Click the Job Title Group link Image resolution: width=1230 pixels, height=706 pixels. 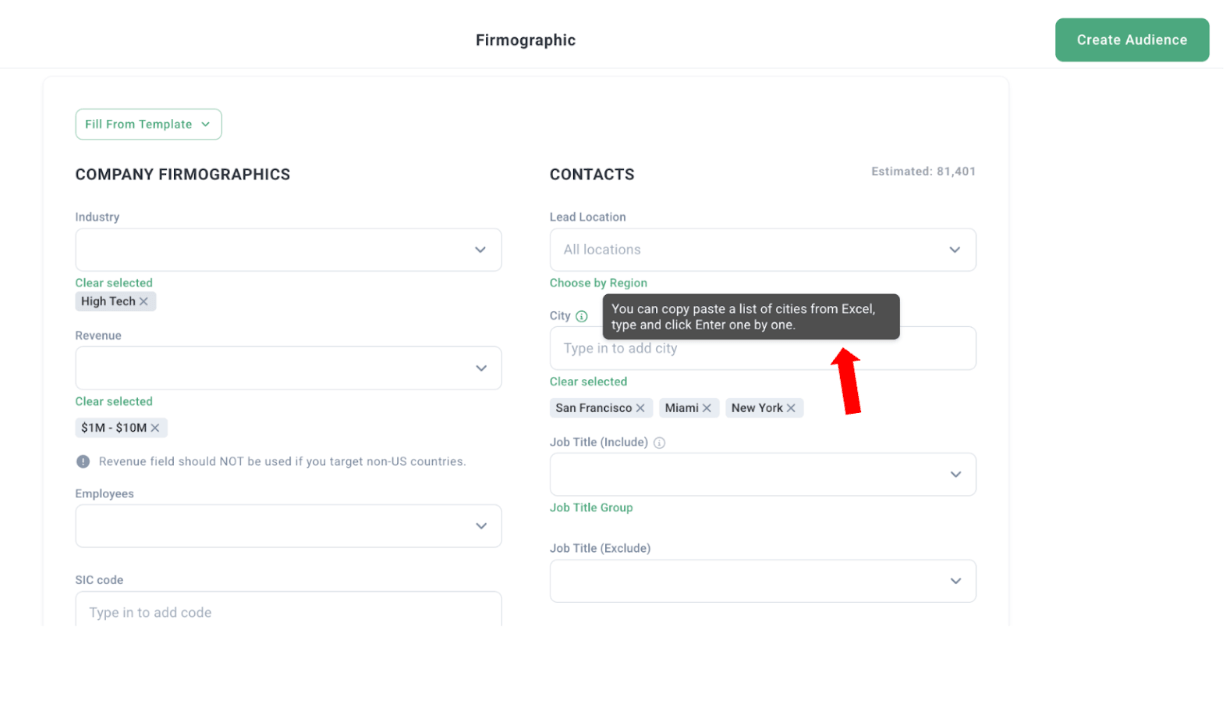coord(591,508)
